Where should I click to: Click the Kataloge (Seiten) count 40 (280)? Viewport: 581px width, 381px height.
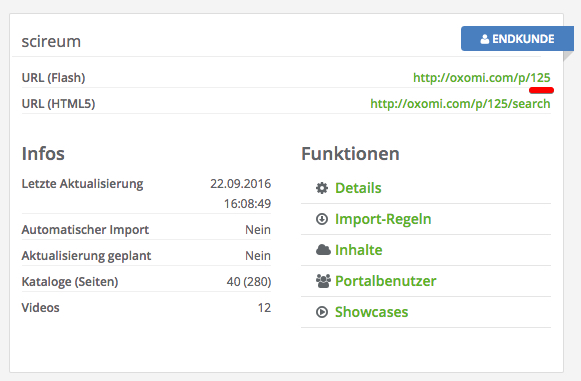click(x=249, y=282)
